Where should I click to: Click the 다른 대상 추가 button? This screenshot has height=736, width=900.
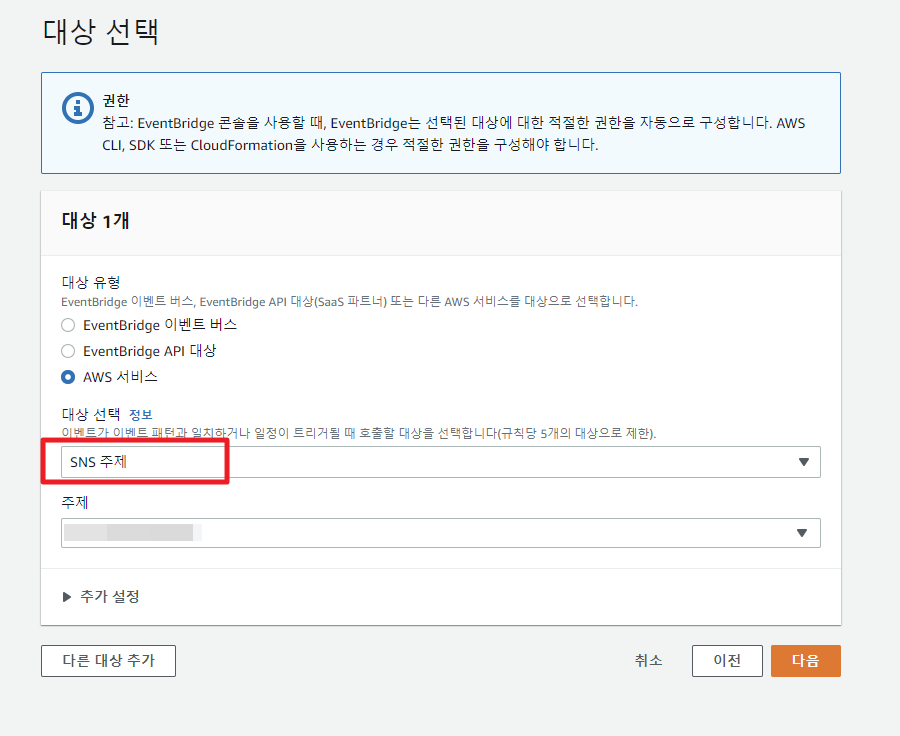pos(108,661)
